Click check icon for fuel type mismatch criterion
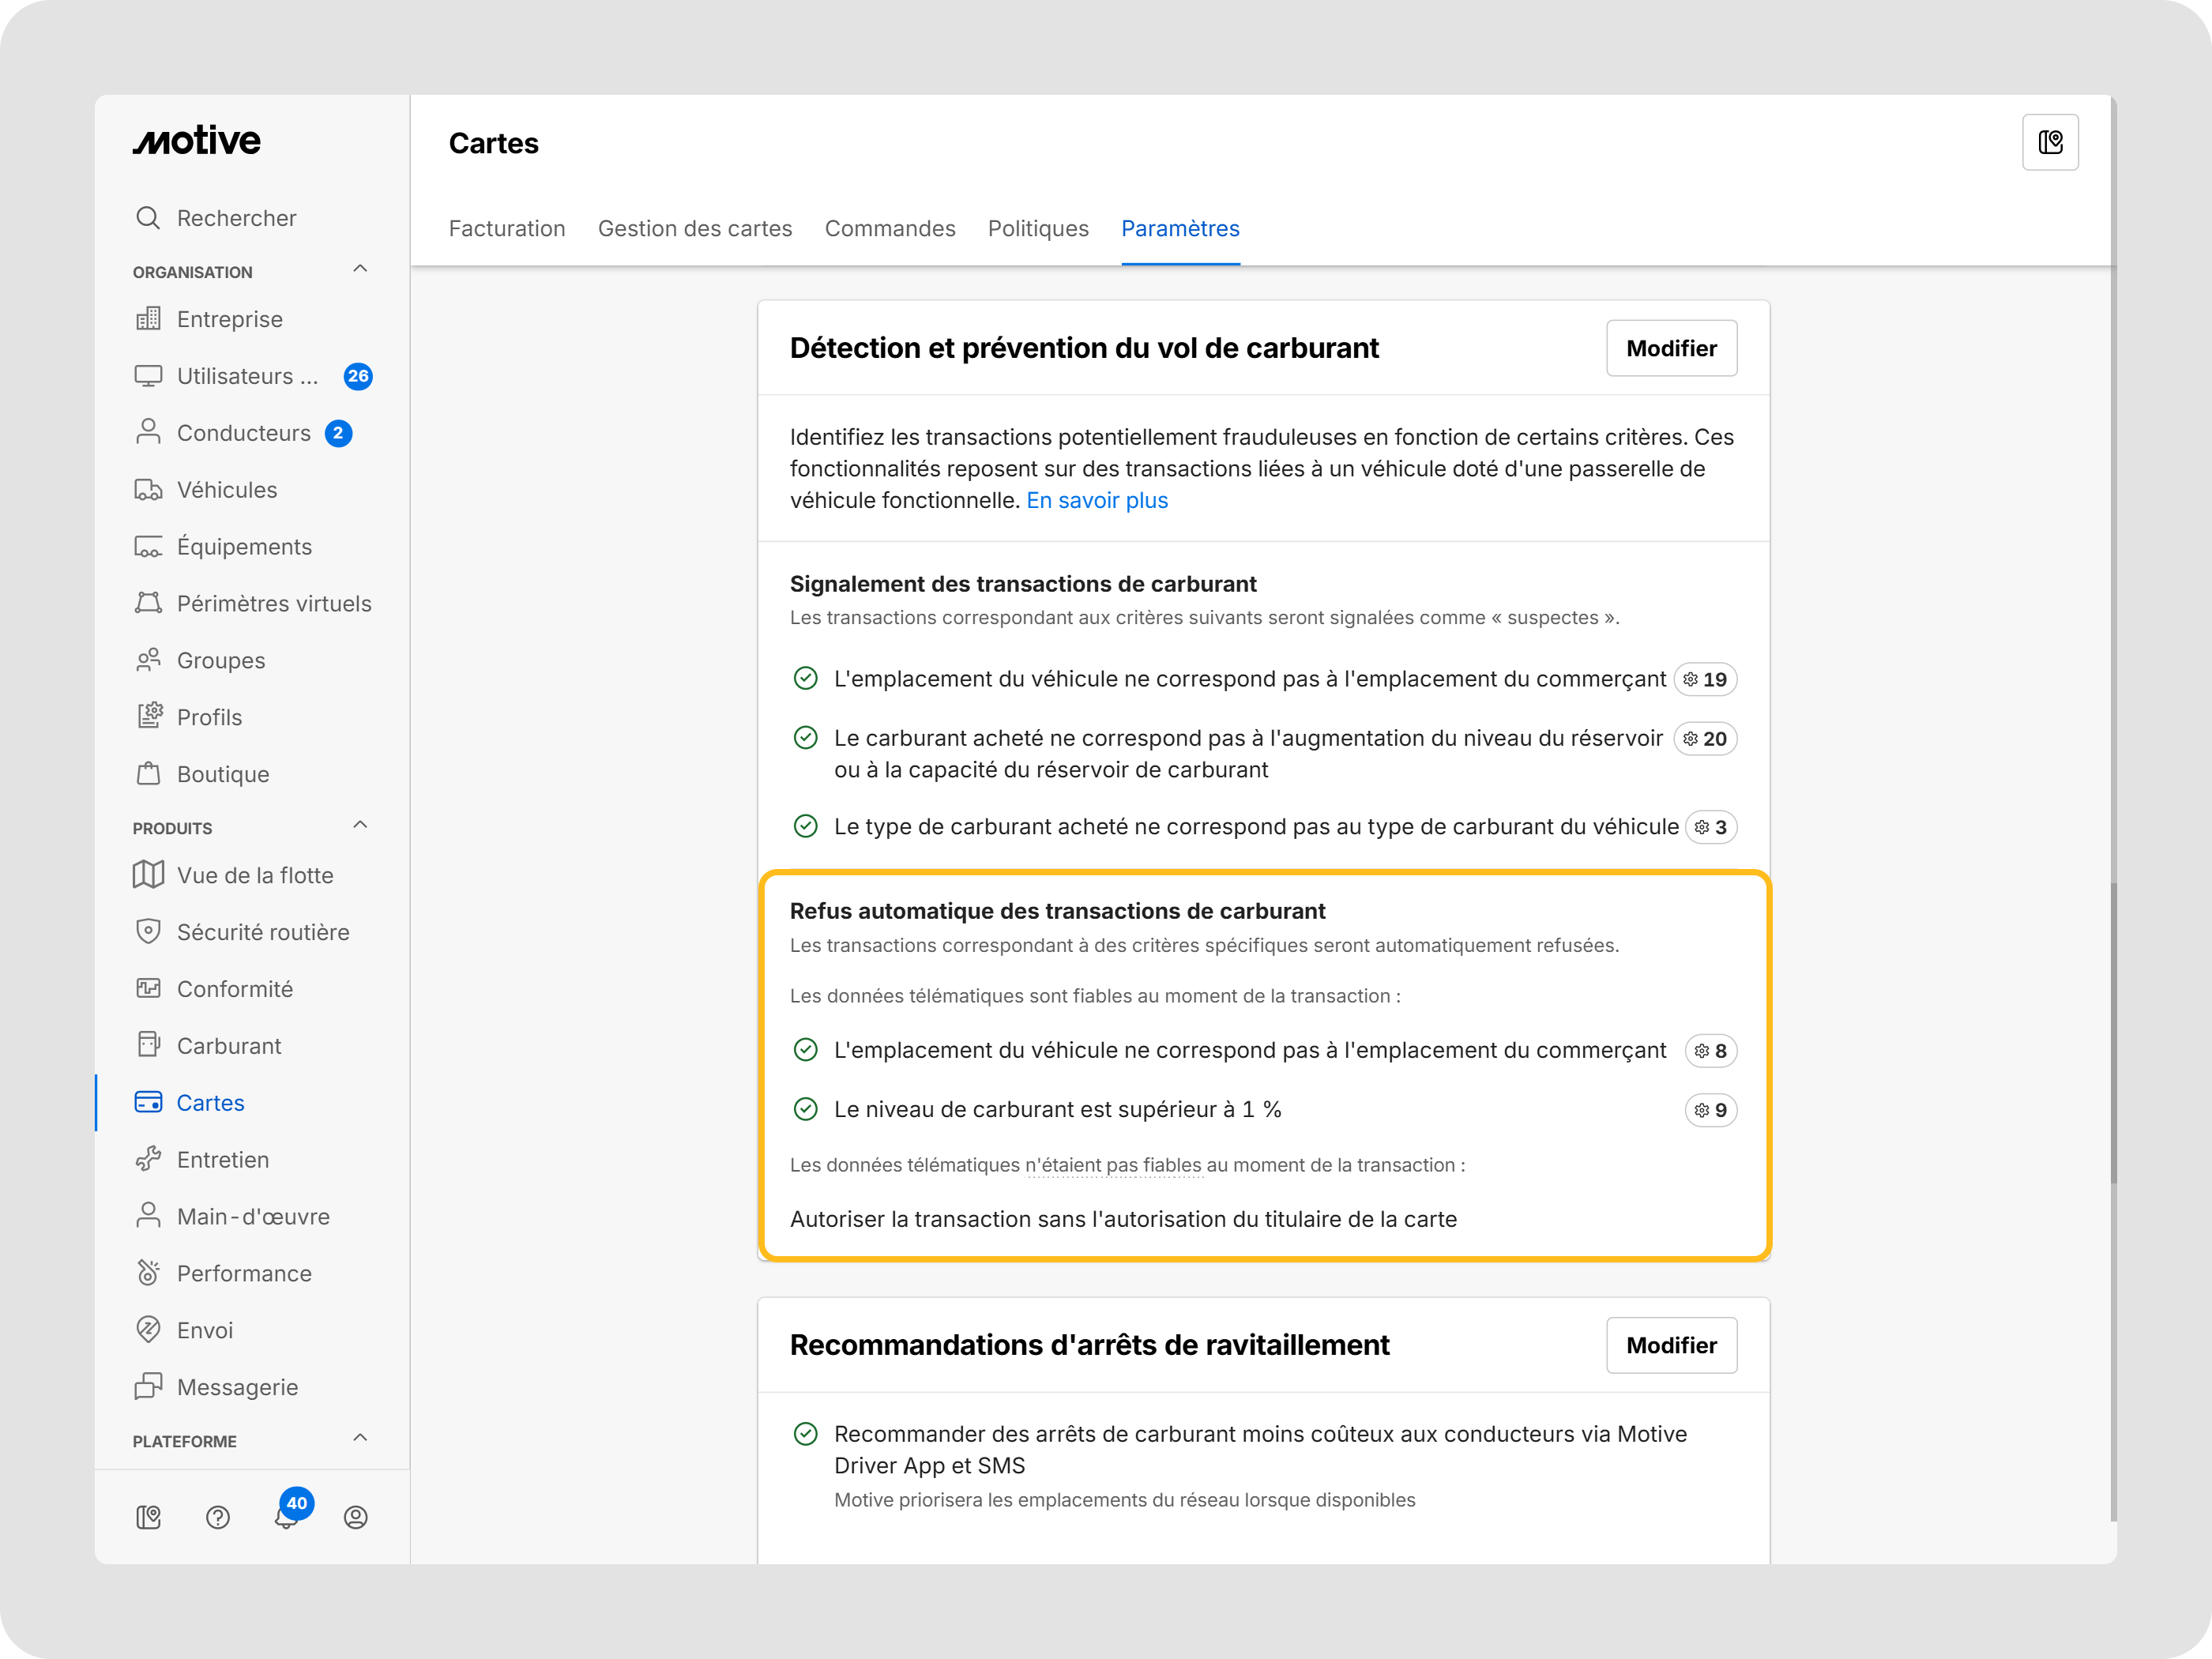This screenshot has width=2212, height=1659. pos(805,826)
